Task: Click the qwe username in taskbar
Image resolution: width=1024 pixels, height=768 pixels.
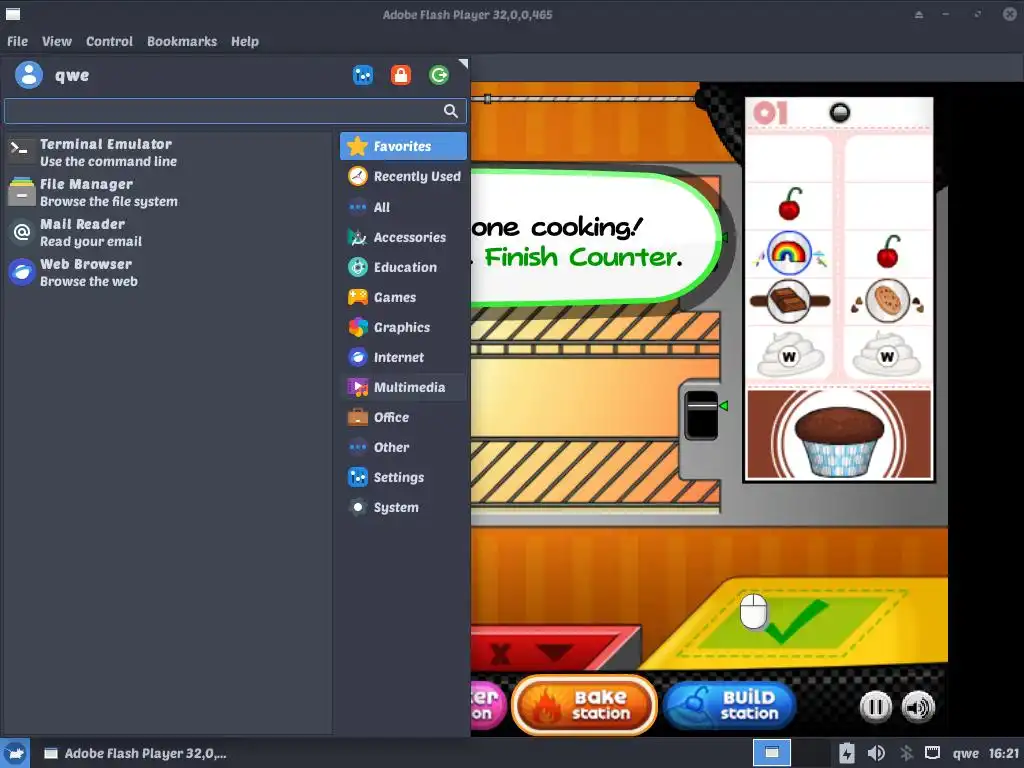Action: point(965,753)
